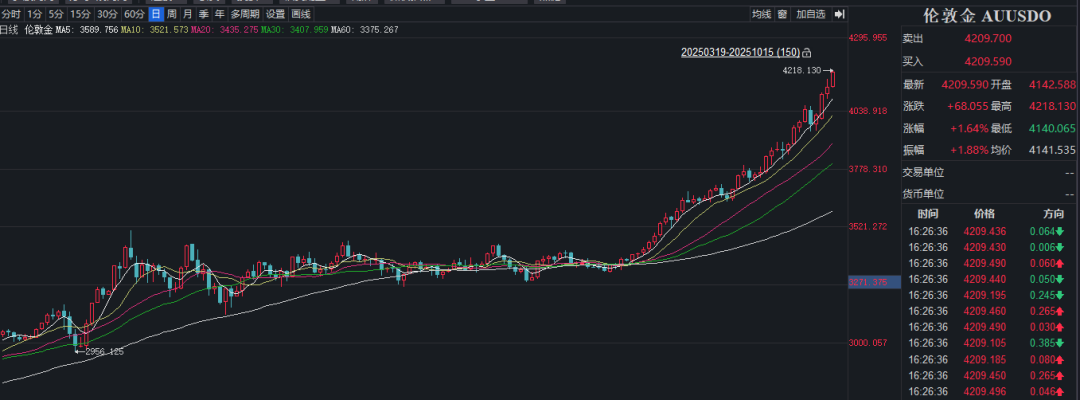Select the daily 日 period

[x=156, y=14]
